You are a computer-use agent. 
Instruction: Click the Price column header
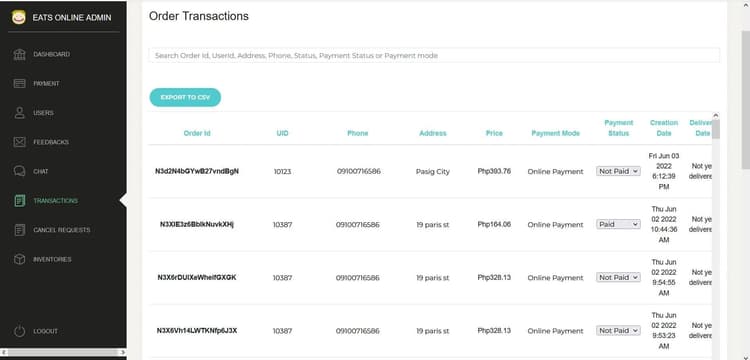[494, 133]
